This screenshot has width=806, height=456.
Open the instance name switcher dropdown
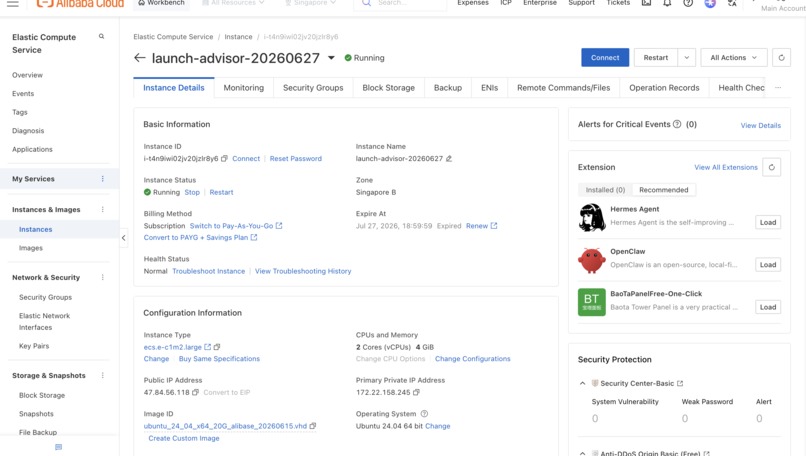click(x=332, y=58)
